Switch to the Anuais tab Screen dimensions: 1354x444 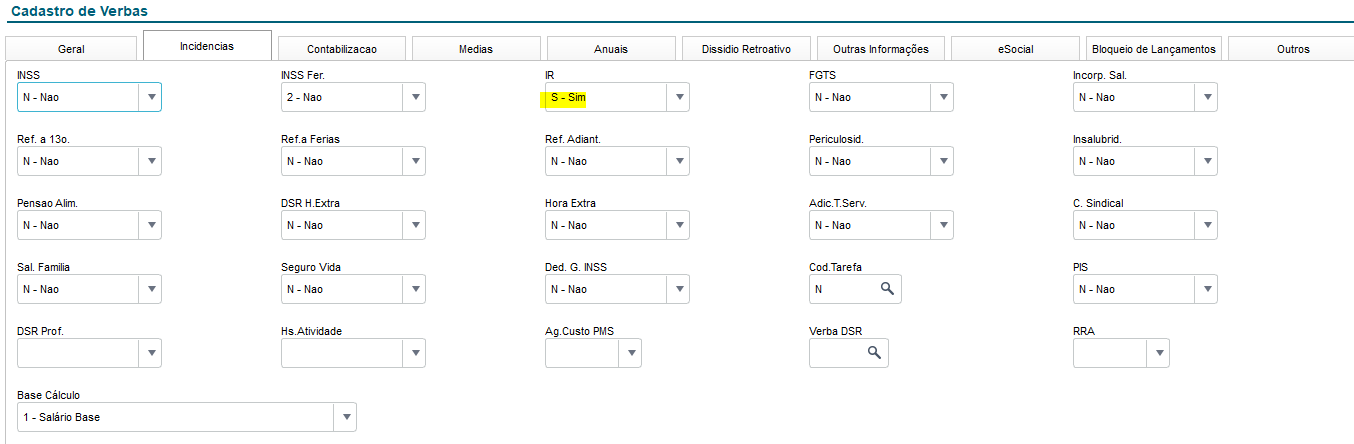pyautogui.click(x=611, y=49)
